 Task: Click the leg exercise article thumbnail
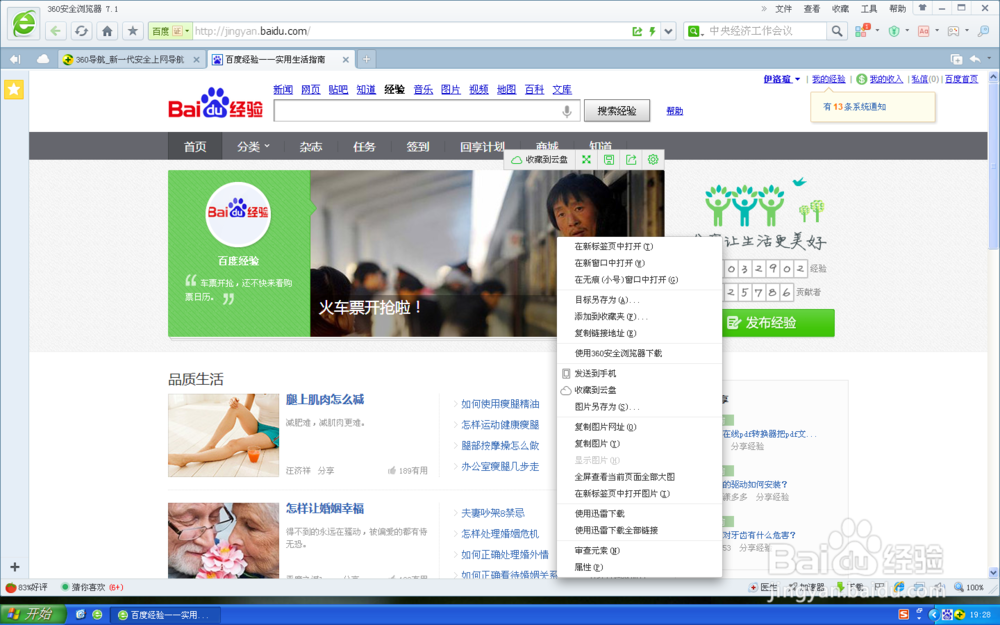[x=223, y=435]
